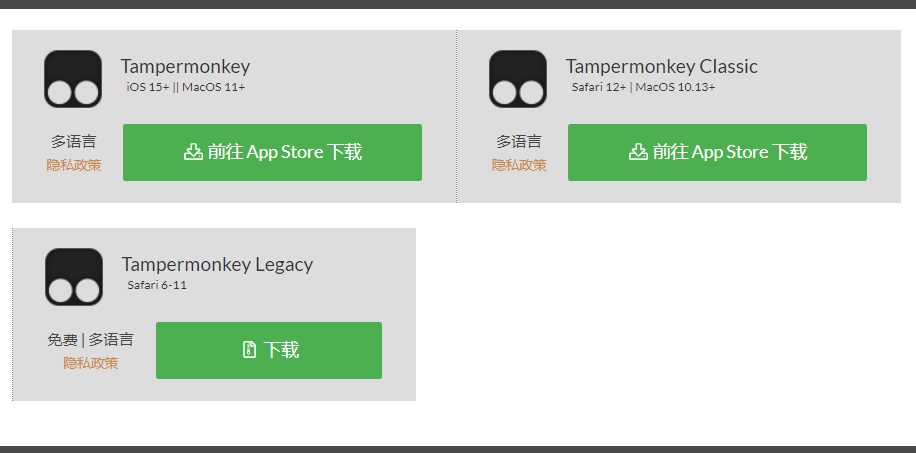This screenshot has width=916, height=453.
Task: Open App Store download for Tampermonkey Classic
Action: [717, 152]
